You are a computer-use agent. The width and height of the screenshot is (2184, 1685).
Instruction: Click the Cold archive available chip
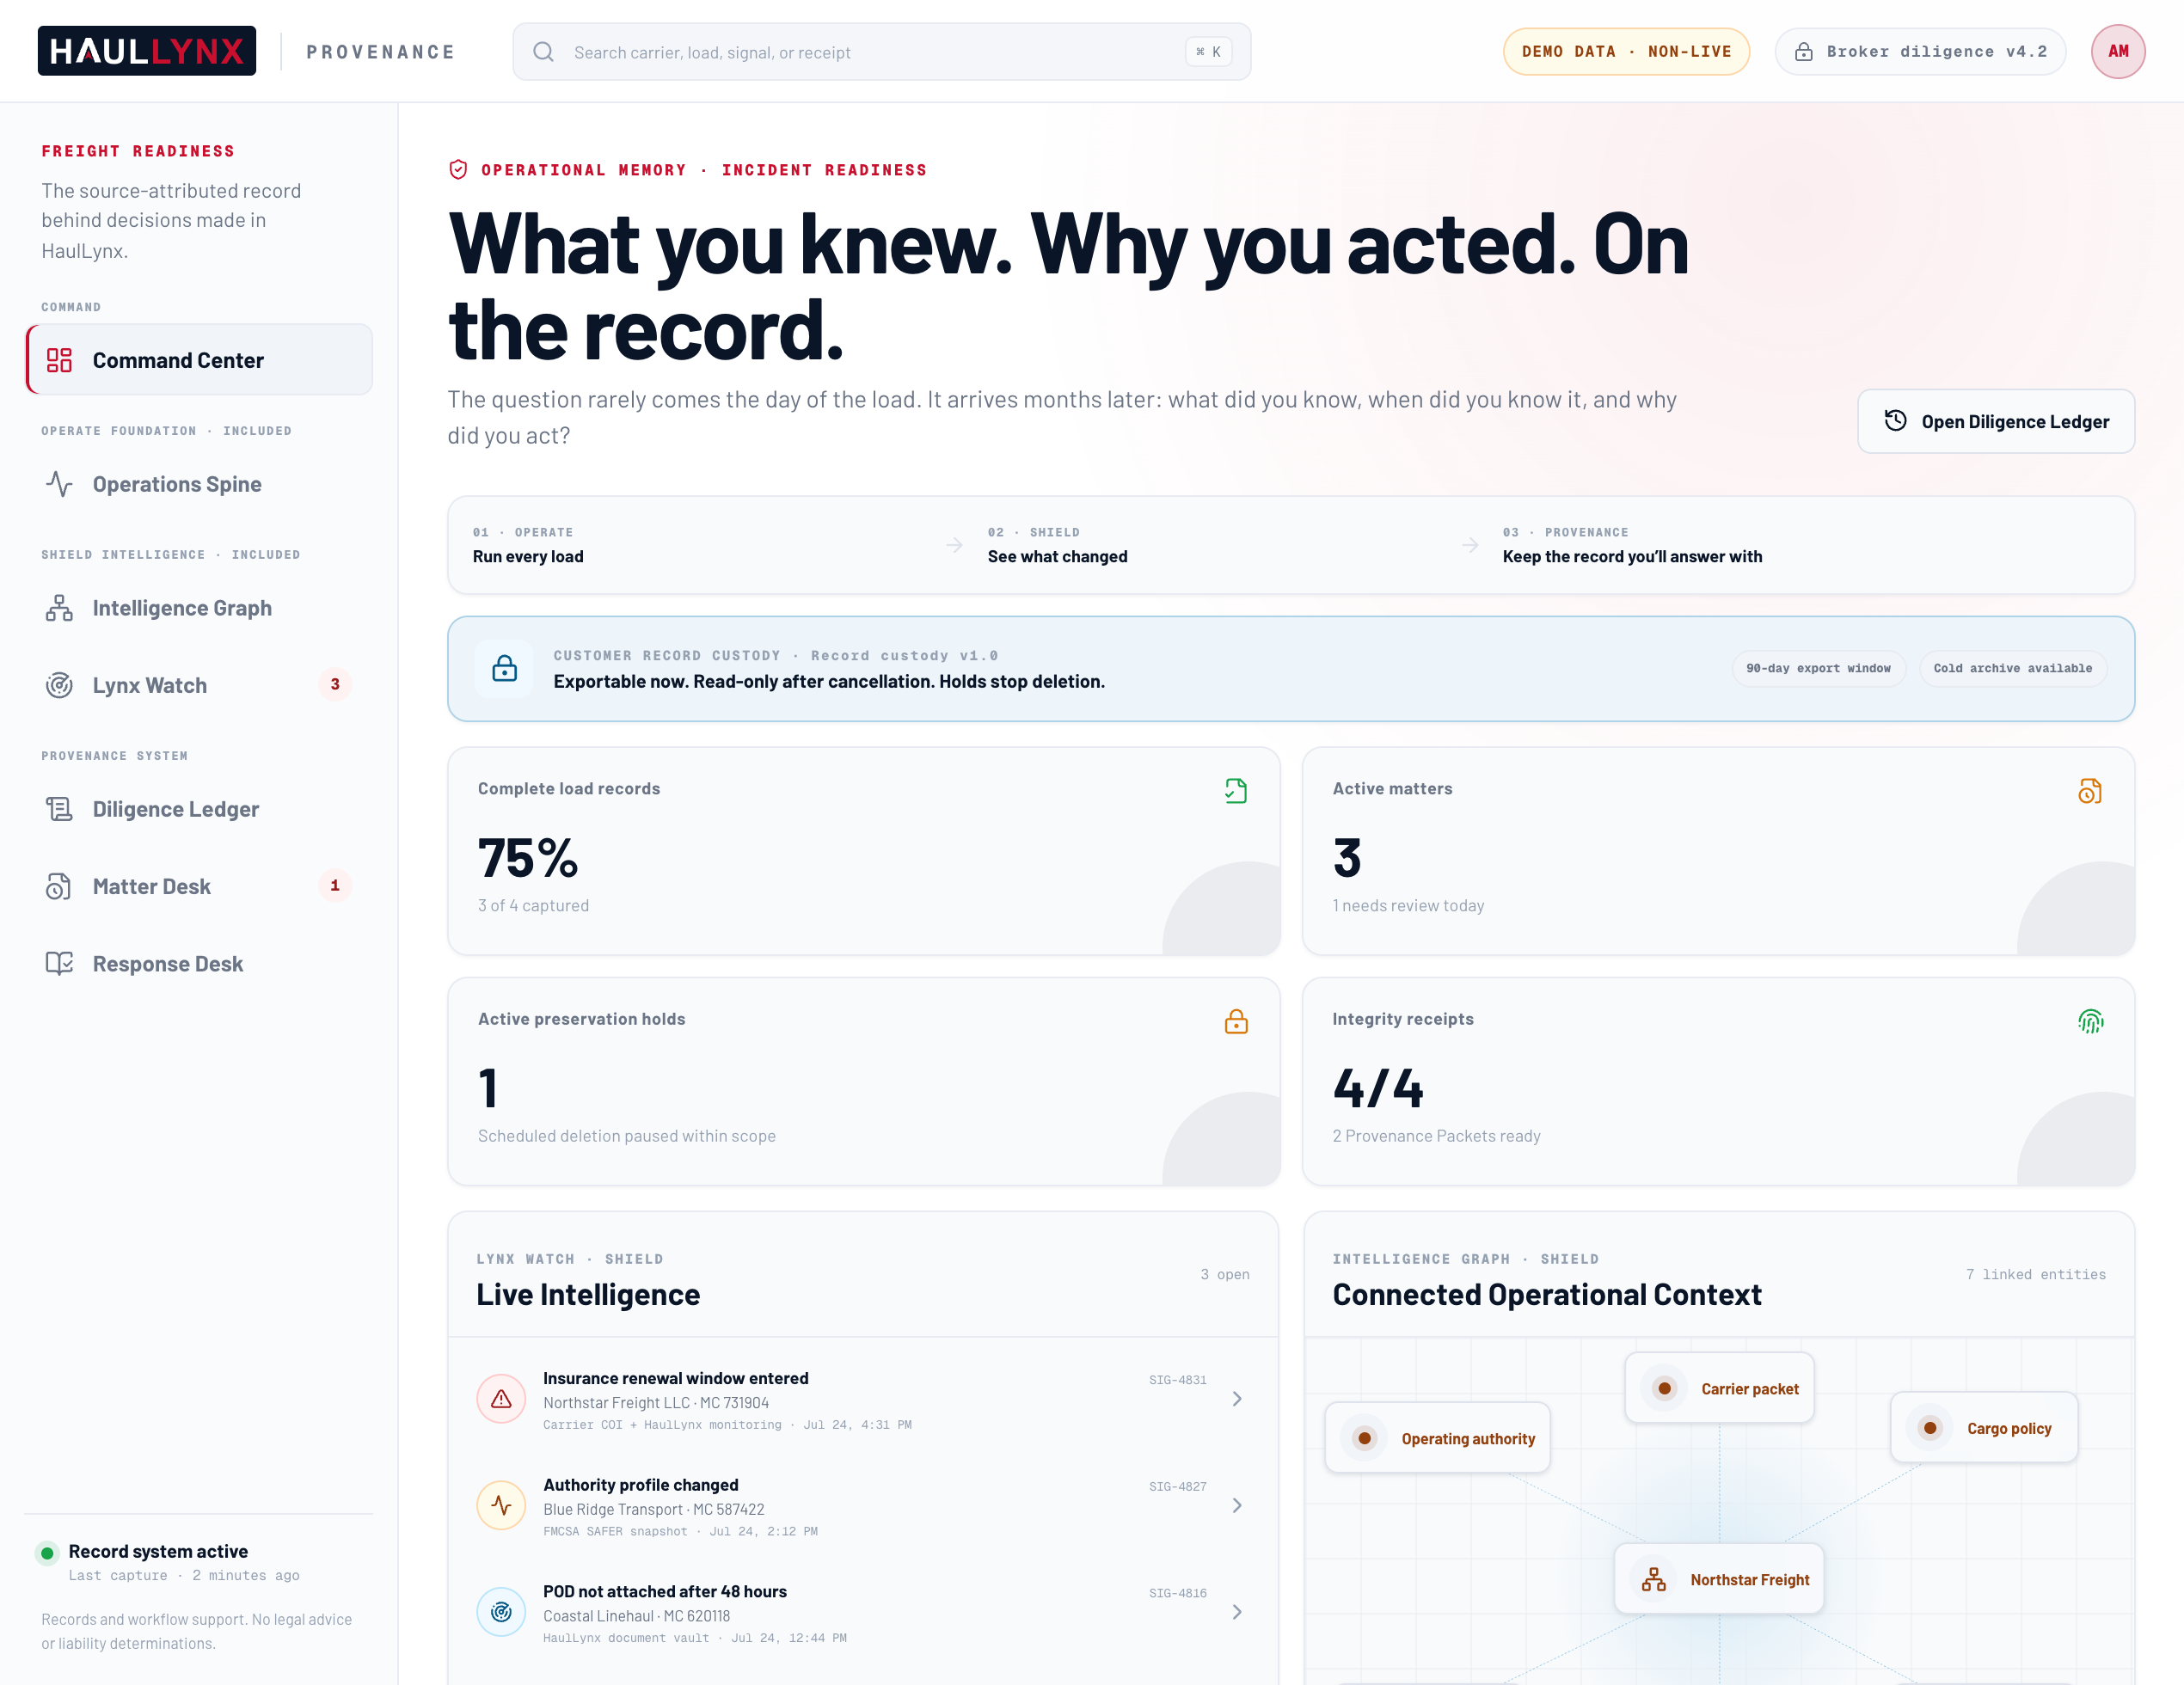pyautogui.click(x=2012, y=668)
